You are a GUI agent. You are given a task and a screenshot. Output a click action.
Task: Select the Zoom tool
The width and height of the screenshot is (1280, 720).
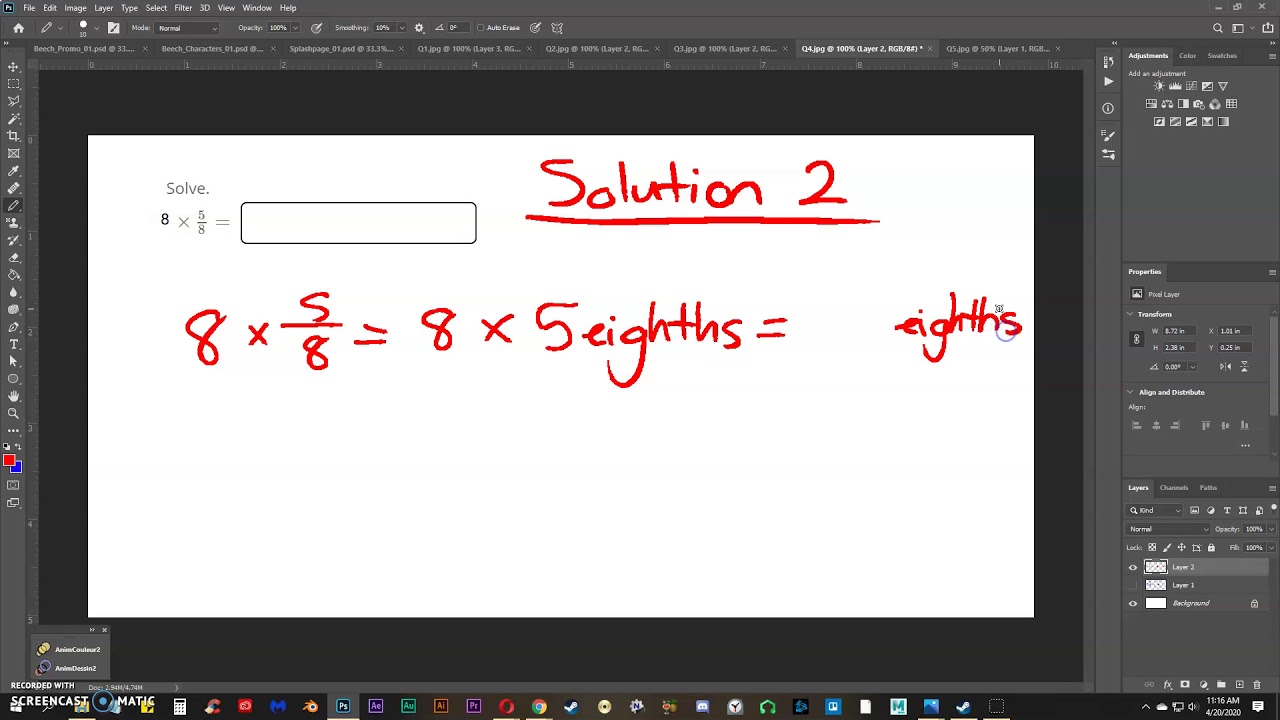coord(13,413)
